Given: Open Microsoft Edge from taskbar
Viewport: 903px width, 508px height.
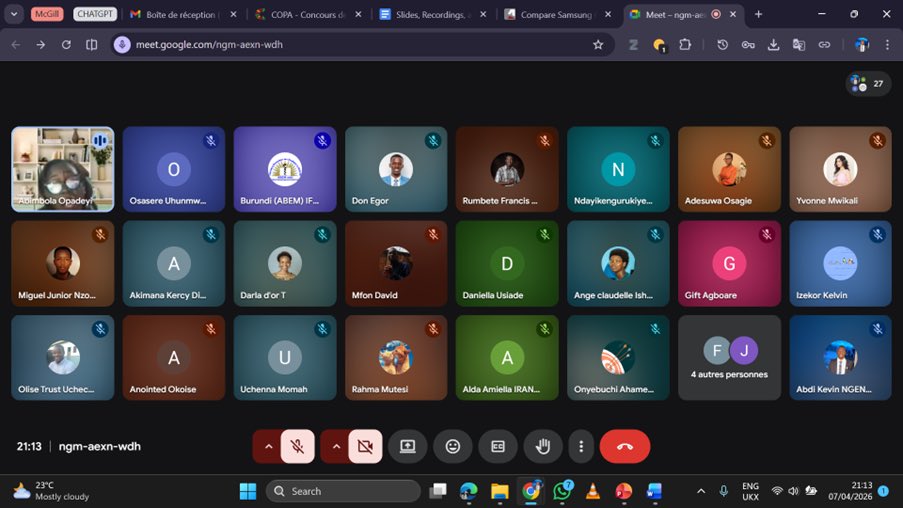Looking at the screenshot, I should [469, 491].
